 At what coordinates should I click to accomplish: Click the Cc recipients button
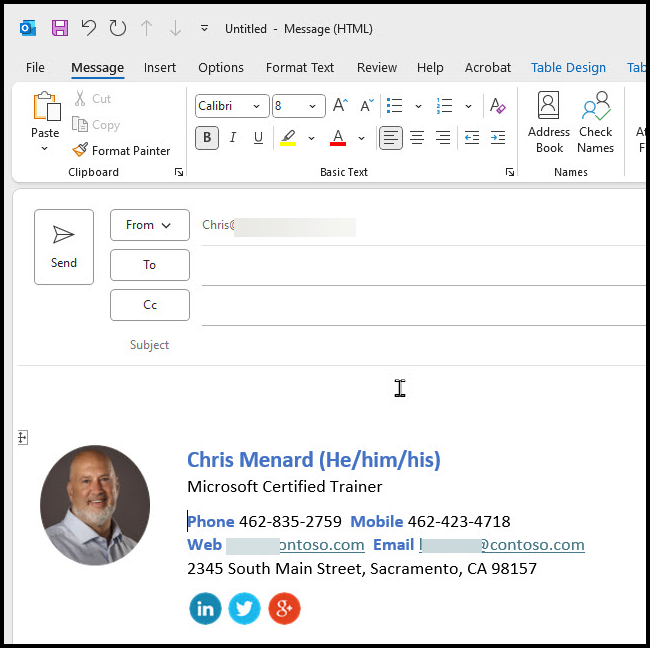(150, 305)
